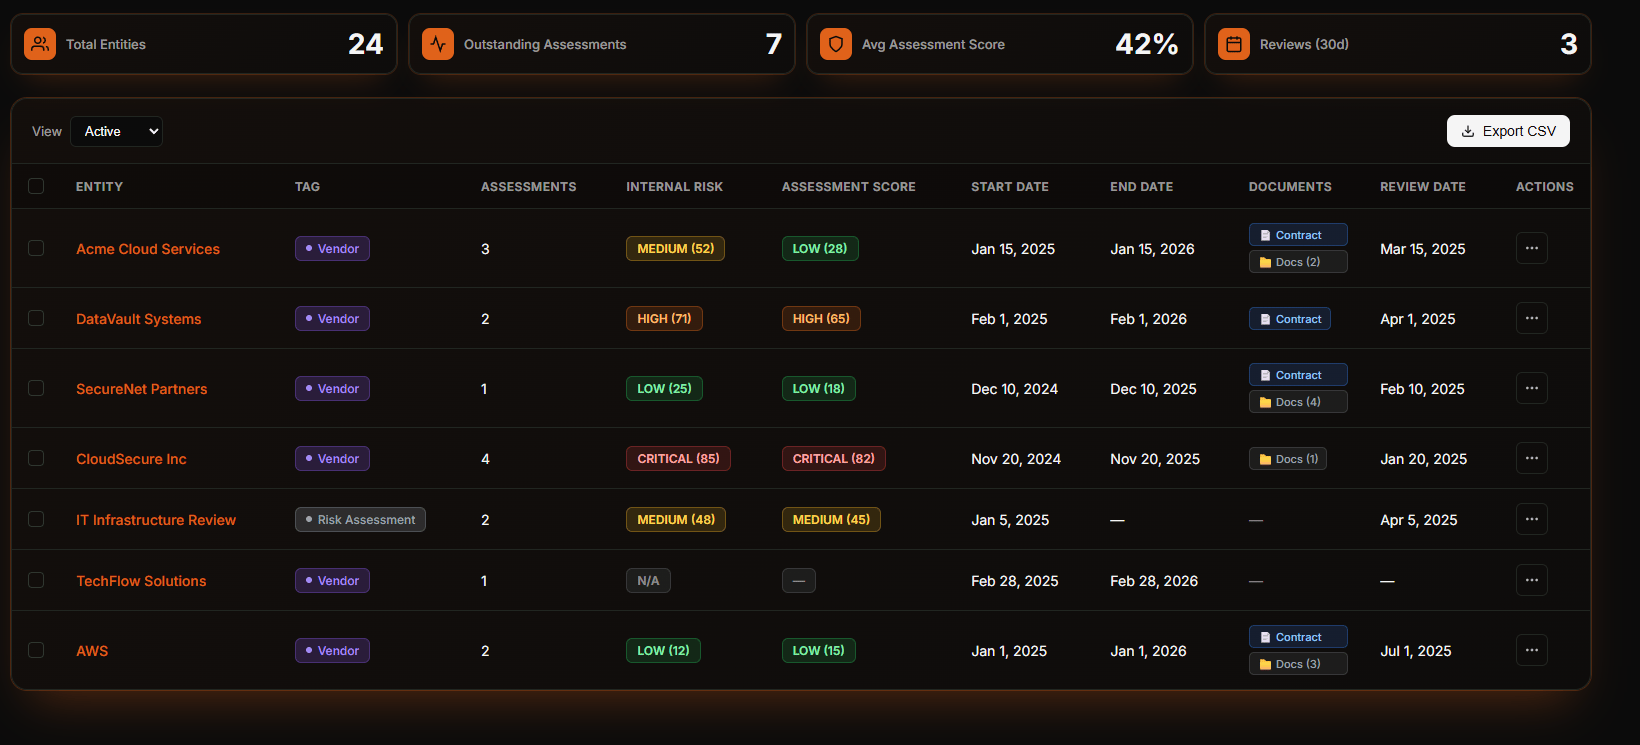
Task: Click the Mar 15, 2025 review date
Action: point(1422,249)
